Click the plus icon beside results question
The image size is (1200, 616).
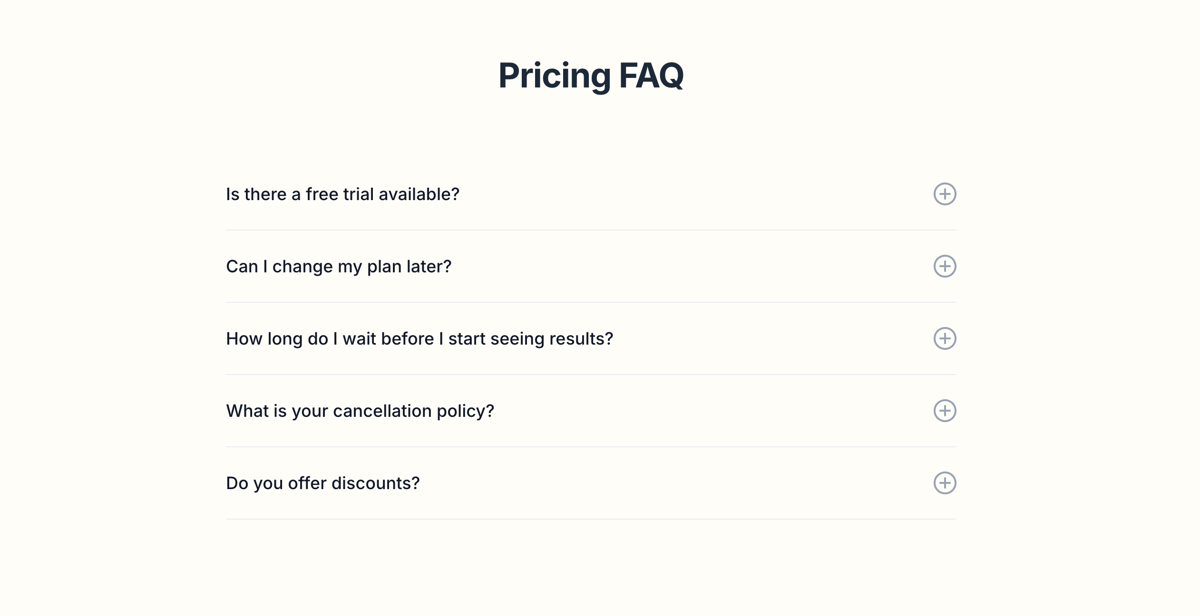945,338
